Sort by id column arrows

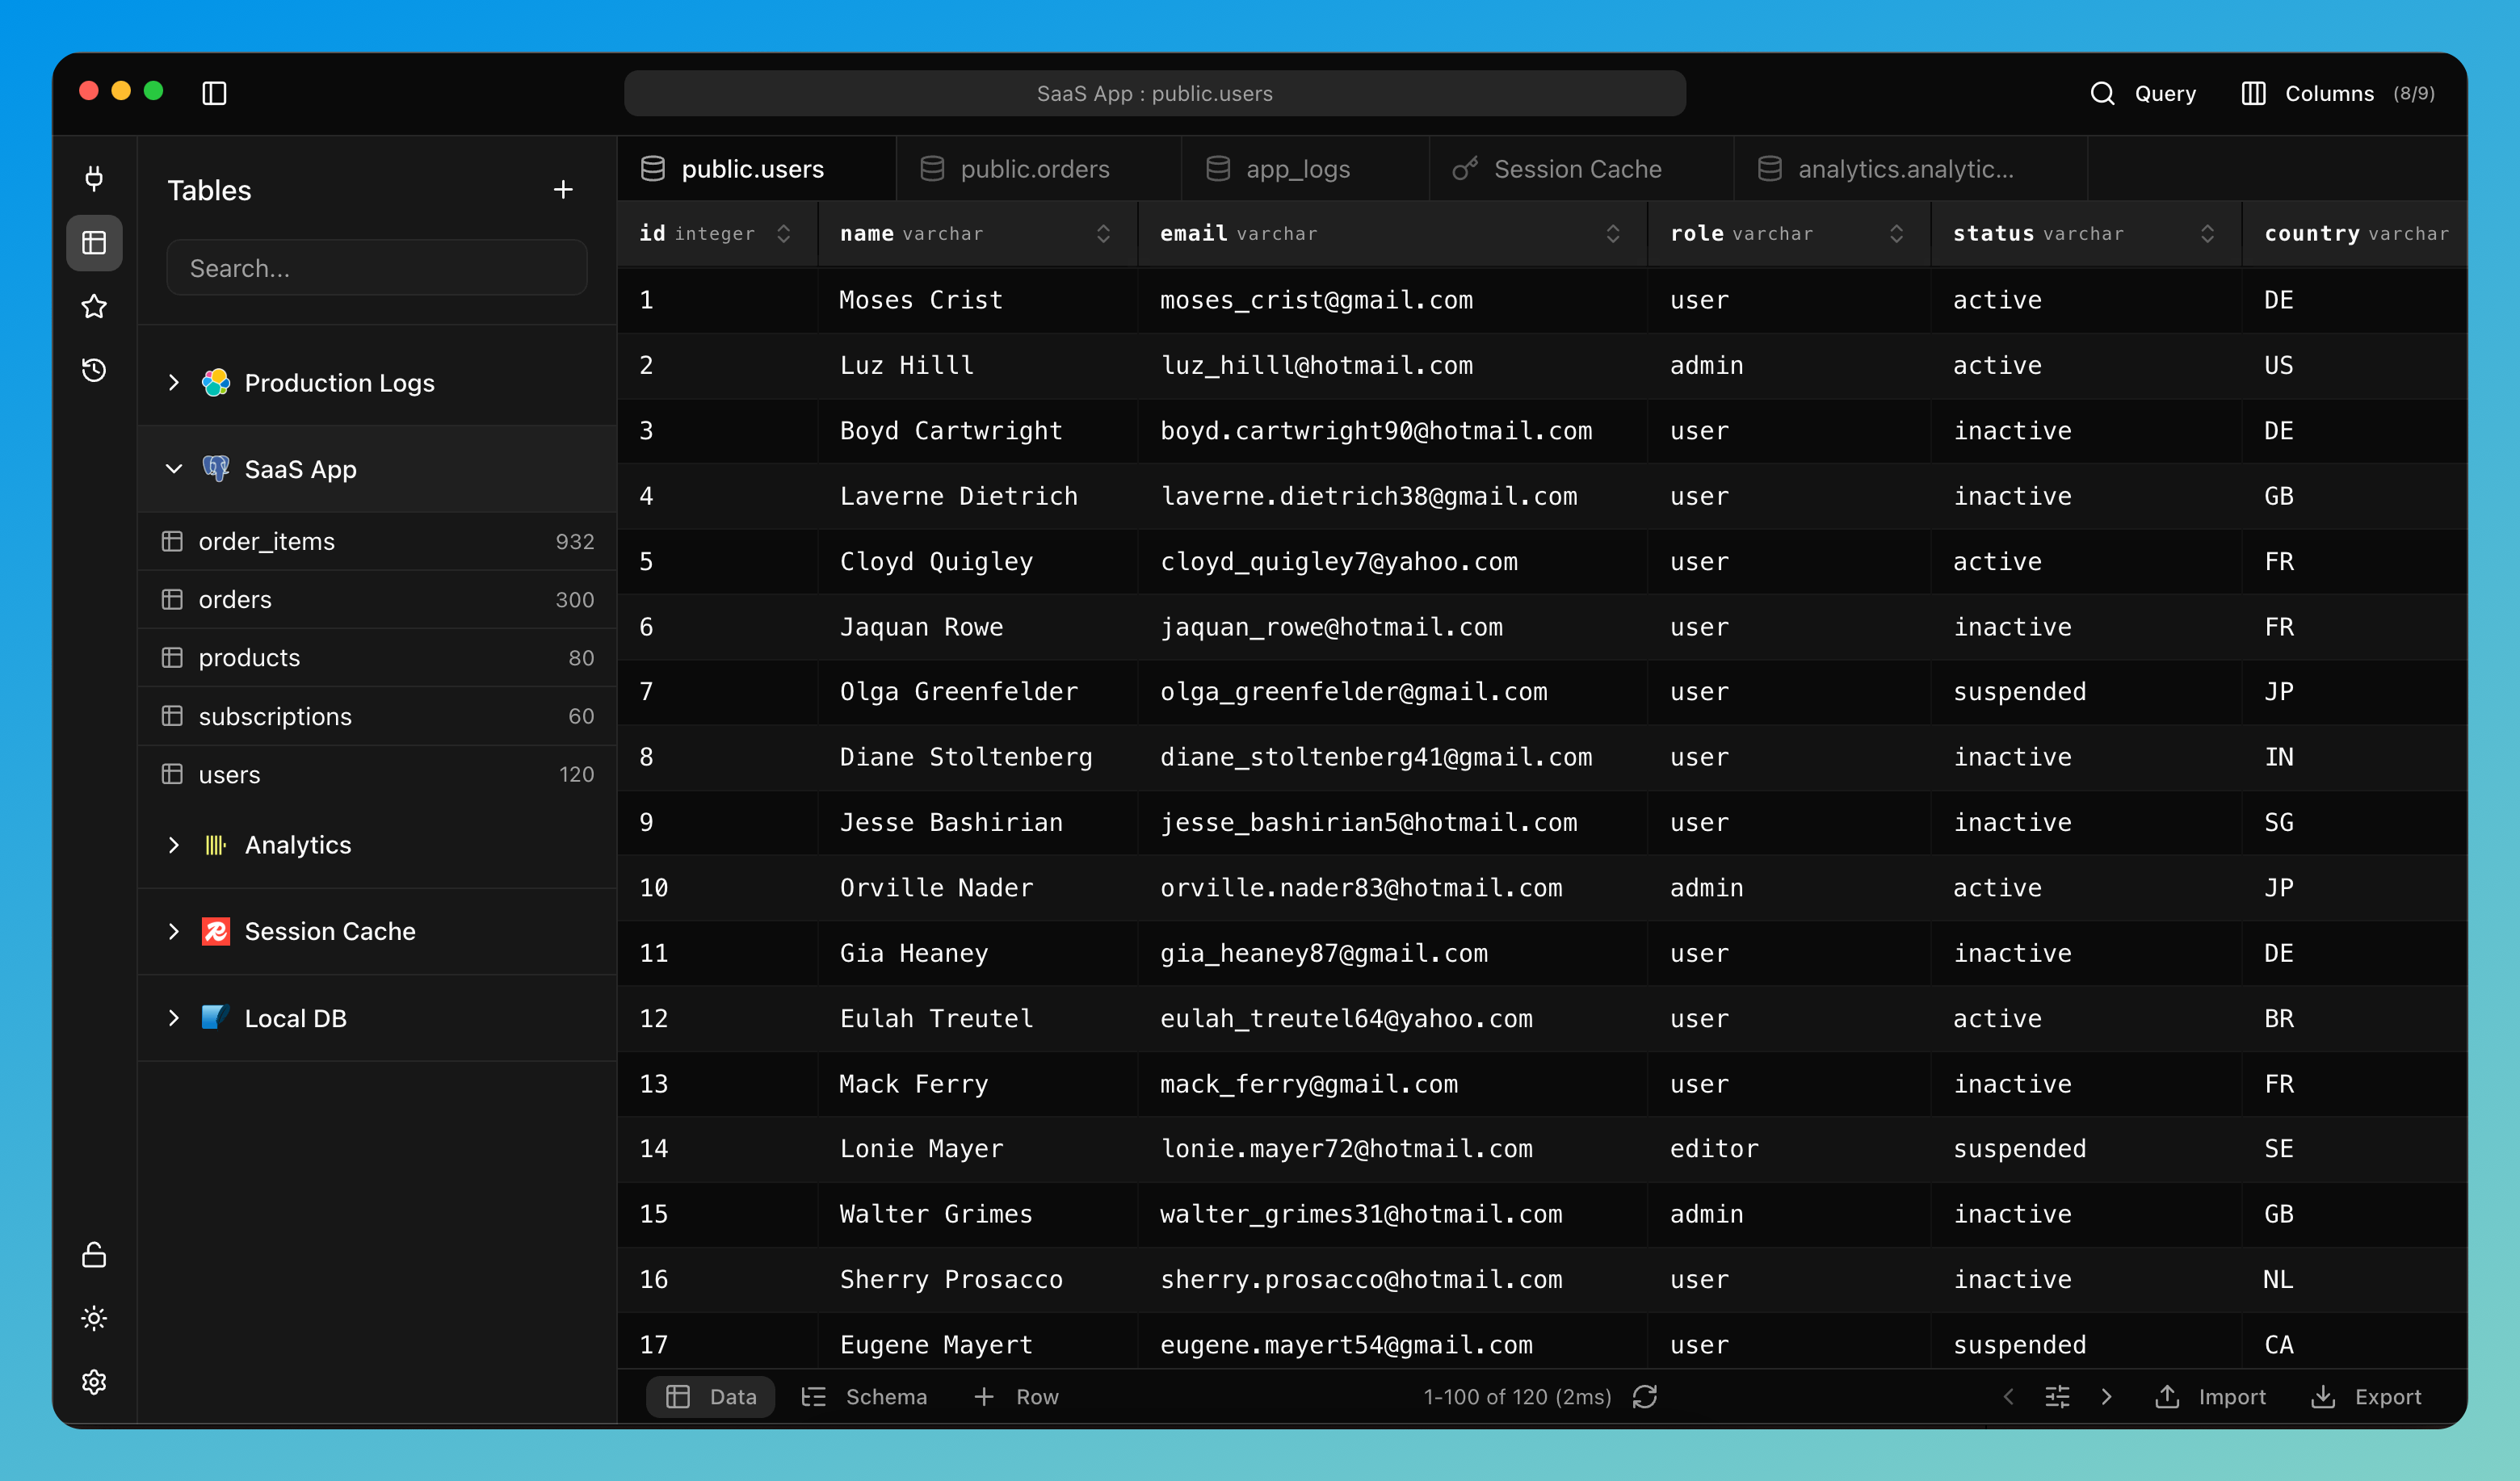pos(783,233)
